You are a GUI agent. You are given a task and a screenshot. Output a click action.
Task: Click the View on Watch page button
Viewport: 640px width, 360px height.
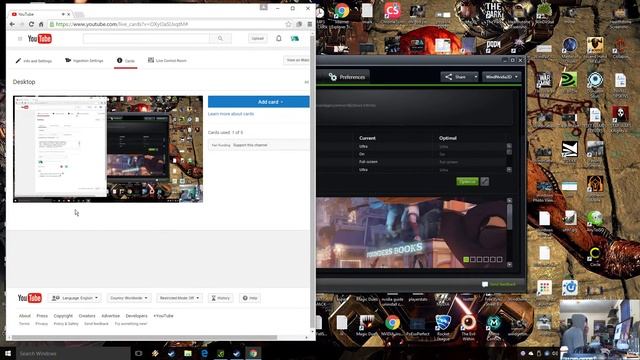pos(297,60)
